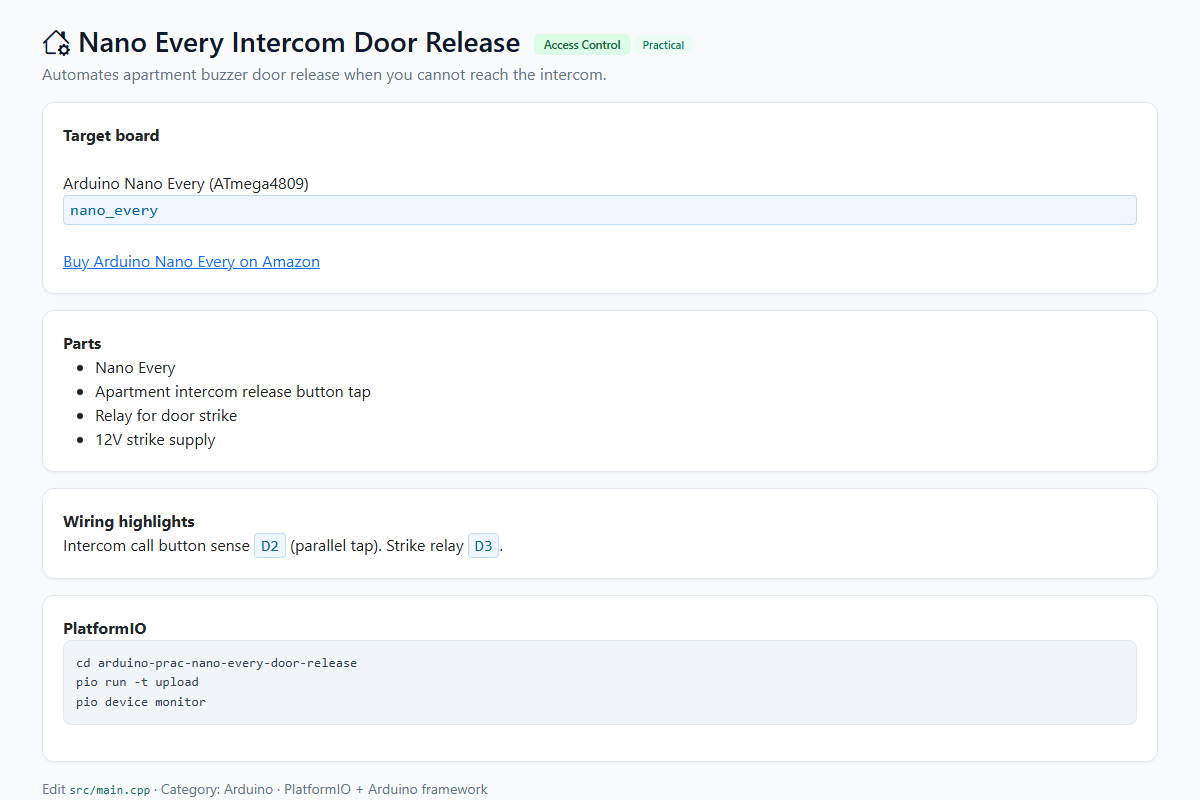1200x800 pixels.
Task: Click 'cd arduino-prac-nano-every-door-release' line
Action: [x=216, y=663]
